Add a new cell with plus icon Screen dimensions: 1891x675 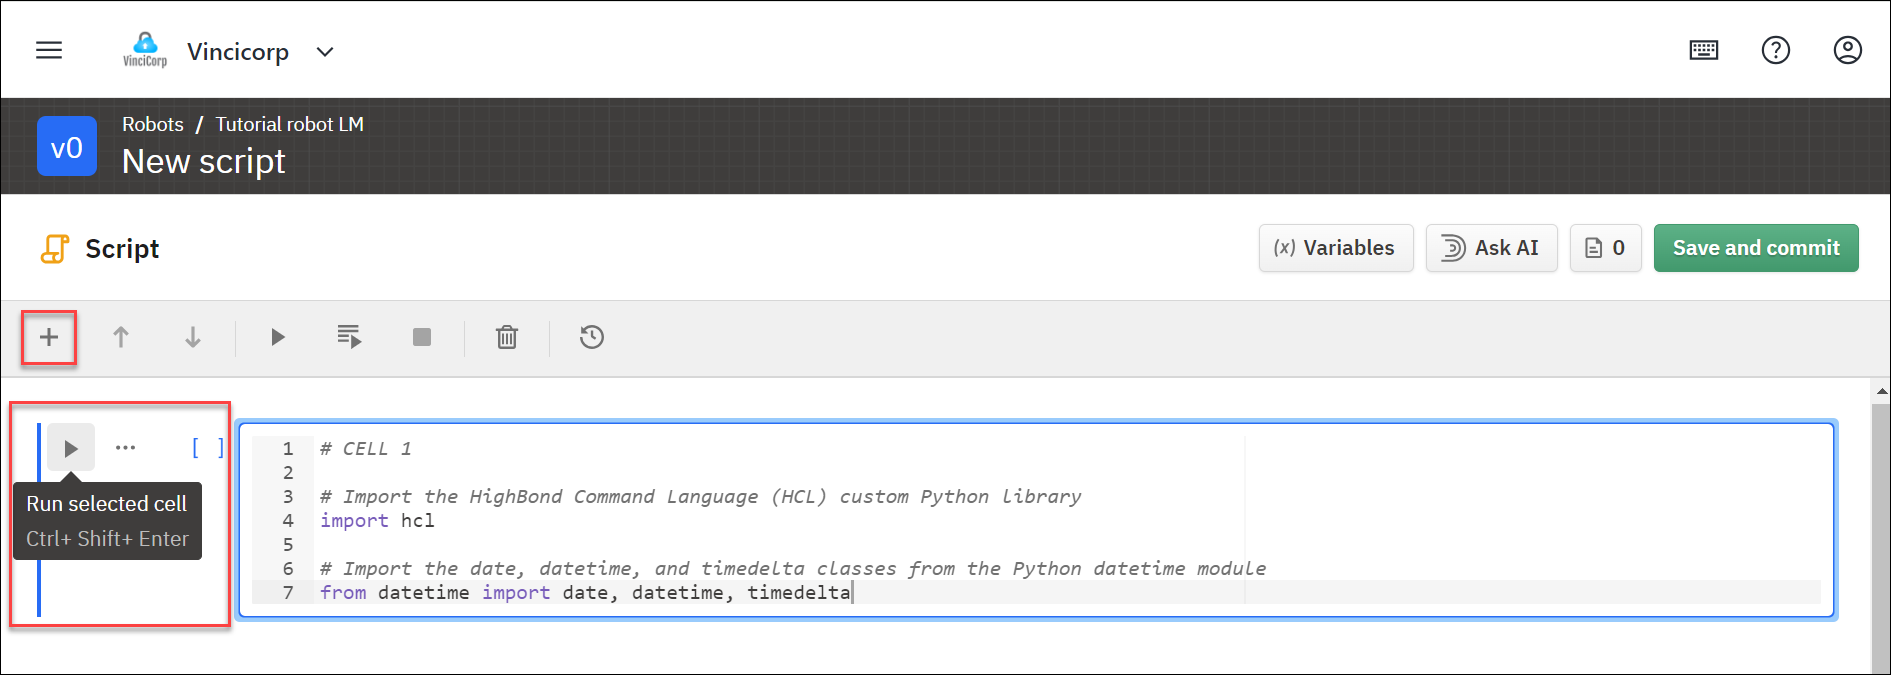[x=49, y=337]
